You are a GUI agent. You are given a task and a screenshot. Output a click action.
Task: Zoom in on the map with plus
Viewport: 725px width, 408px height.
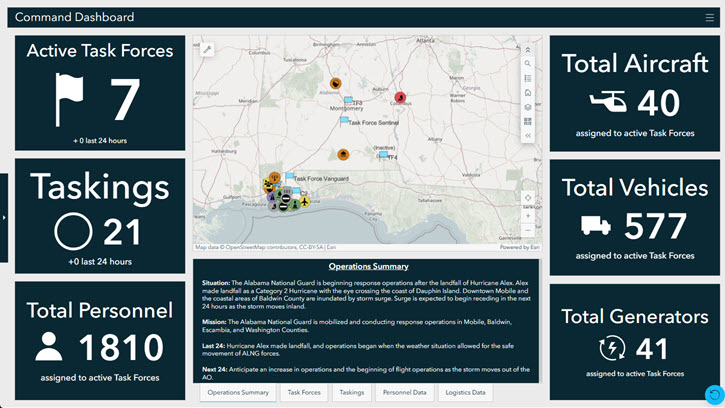528,216
